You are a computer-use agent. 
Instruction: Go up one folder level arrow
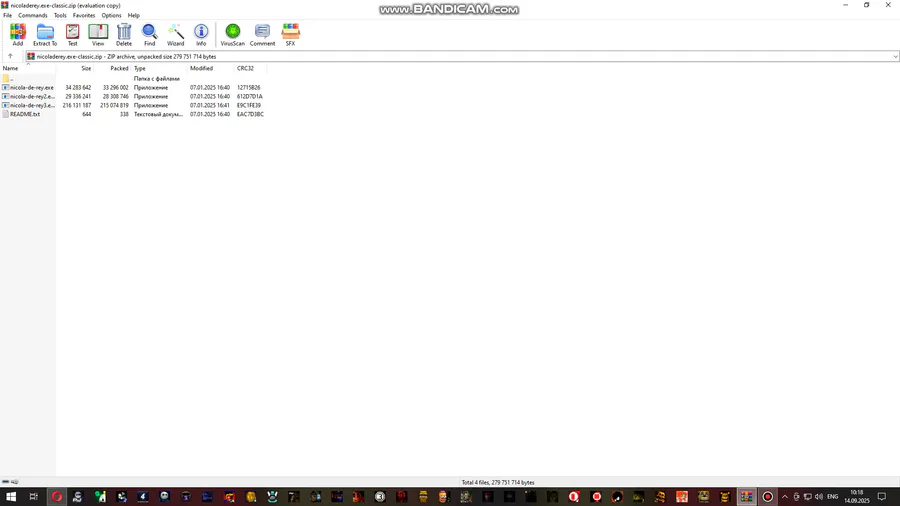click(x=10, y=56)
